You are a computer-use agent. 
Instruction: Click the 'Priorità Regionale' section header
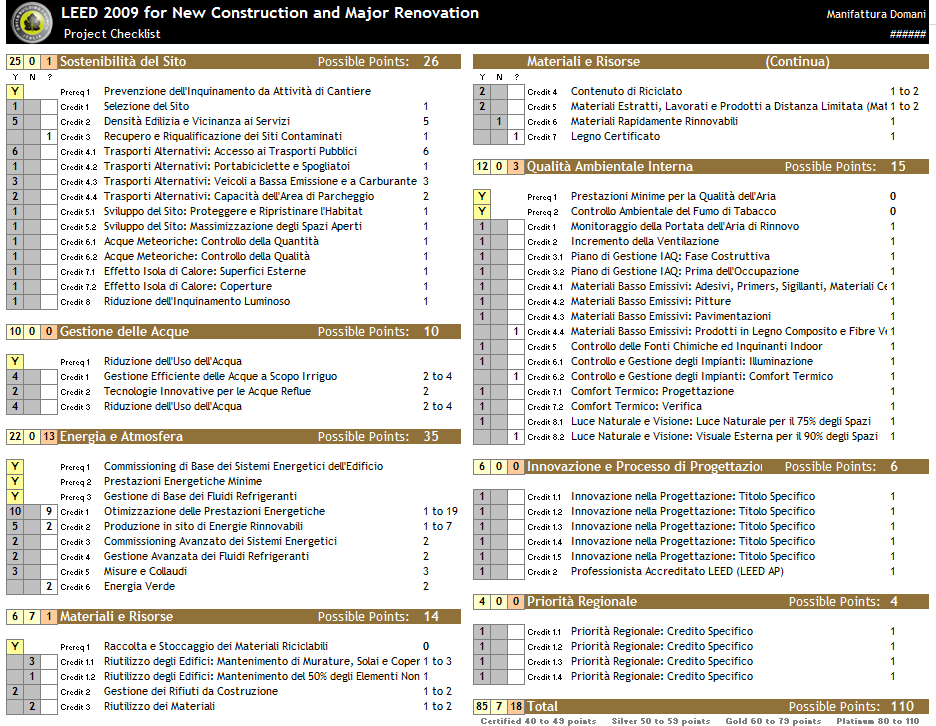click(581, 601)
